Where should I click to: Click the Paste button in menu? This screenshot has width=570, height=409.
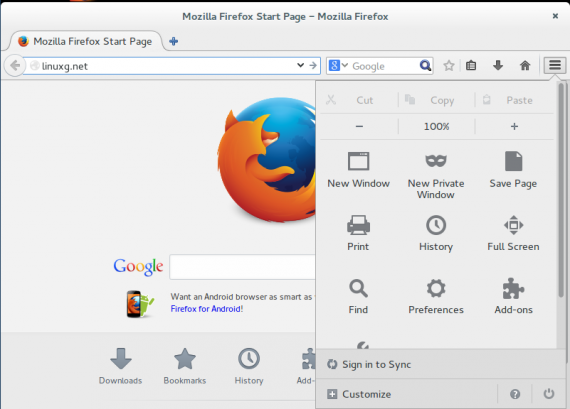point(514,100)
